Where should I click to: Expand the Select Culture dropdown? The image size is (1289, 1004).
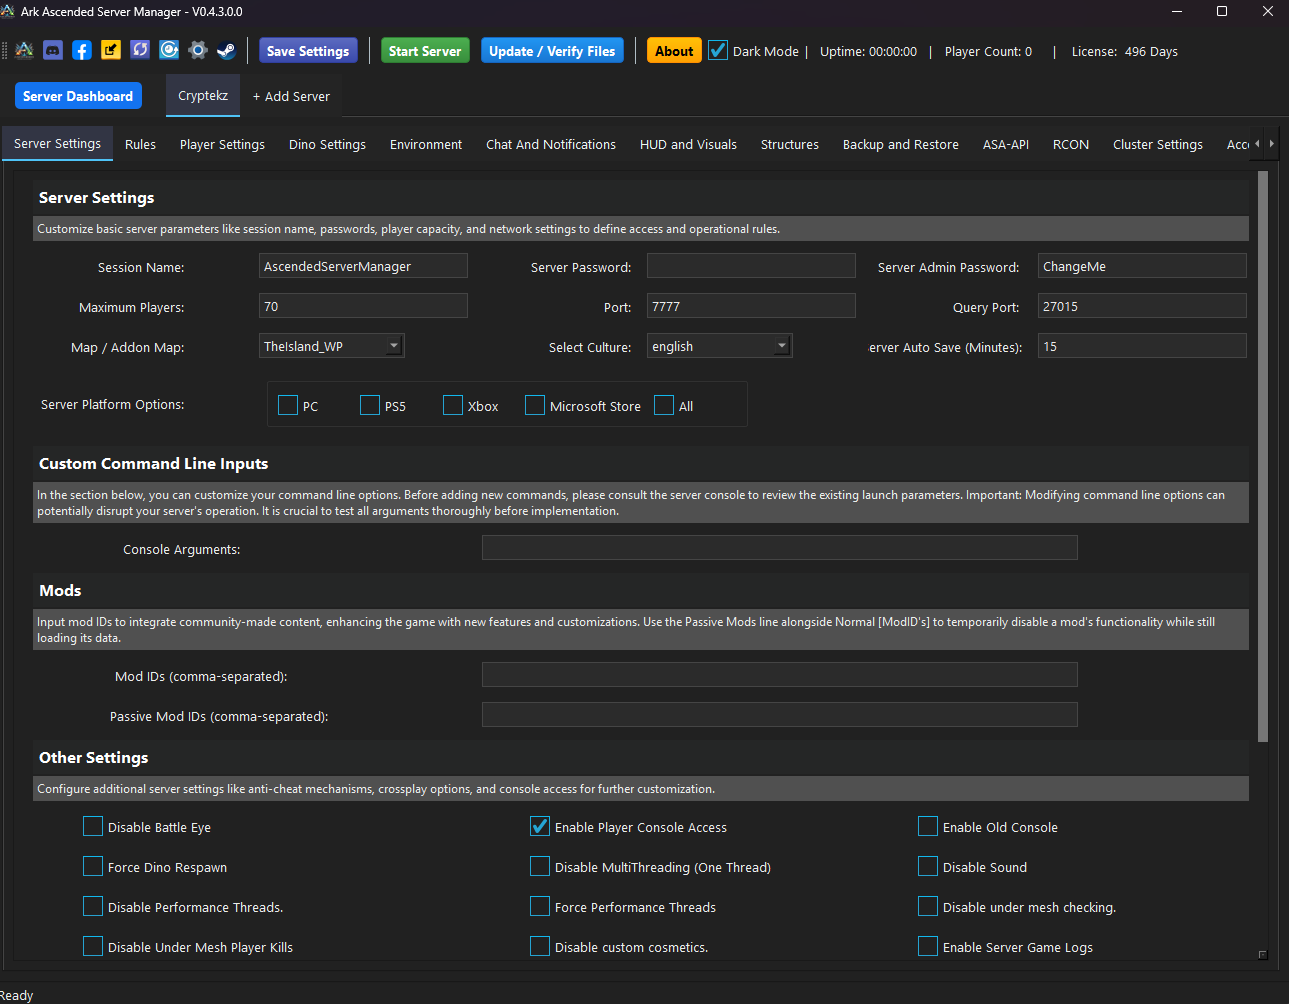click(x=720, y=346)
